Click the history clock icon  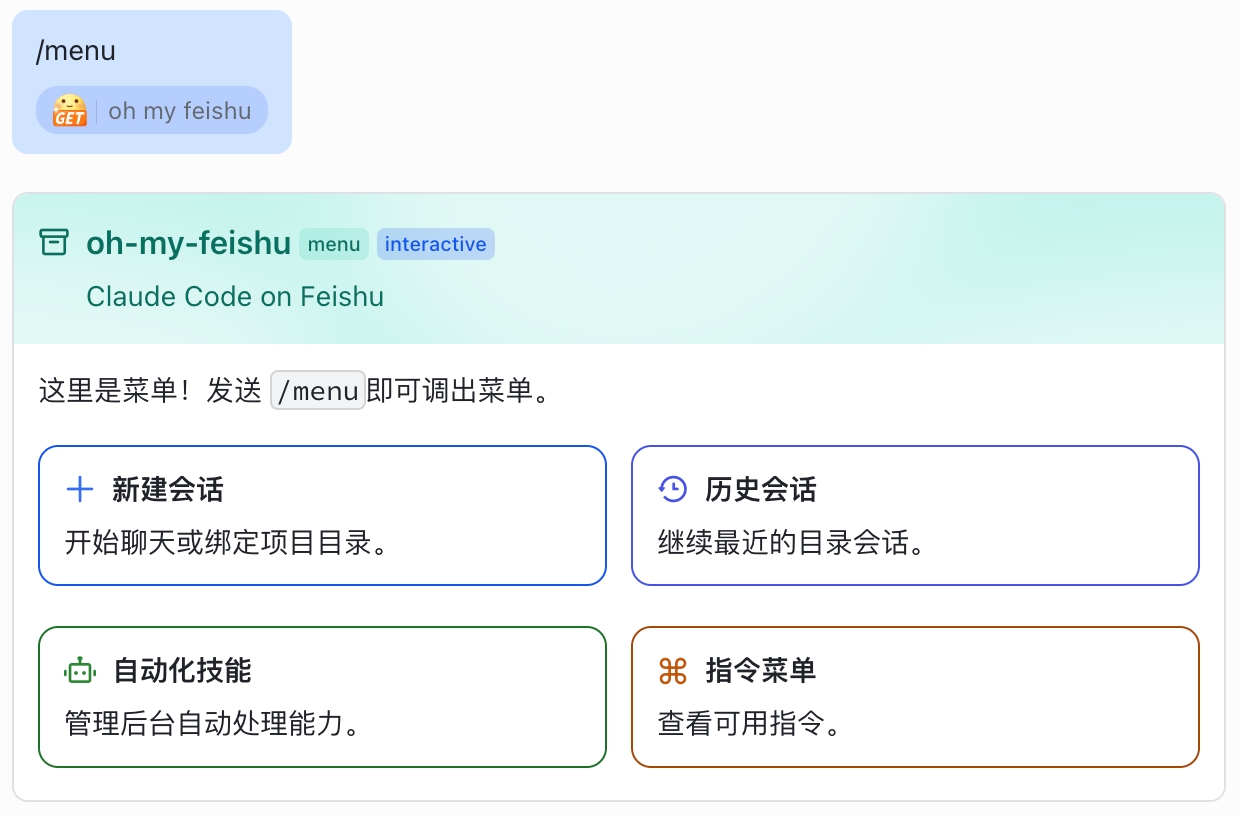point(673,489)
